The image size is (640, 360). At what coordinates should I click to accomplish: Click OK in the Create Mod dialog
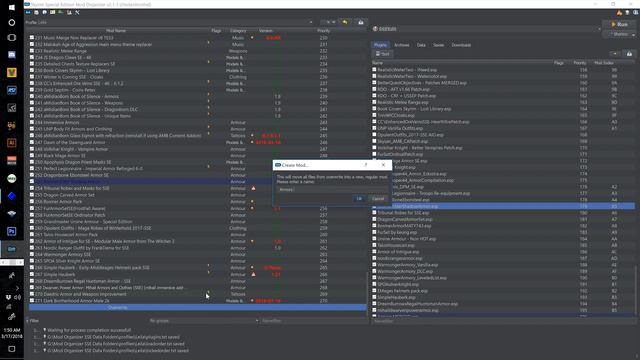click(x=359, y=199)
